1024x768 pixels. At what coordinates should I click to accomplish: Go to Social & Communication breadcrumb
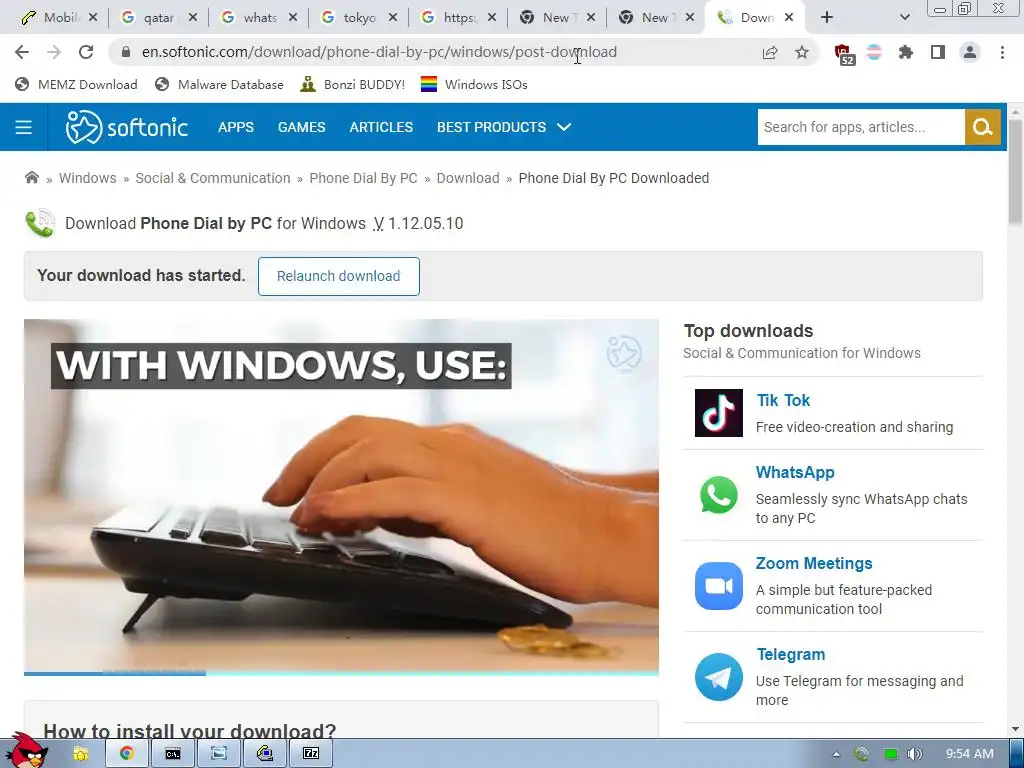(213, 178)
